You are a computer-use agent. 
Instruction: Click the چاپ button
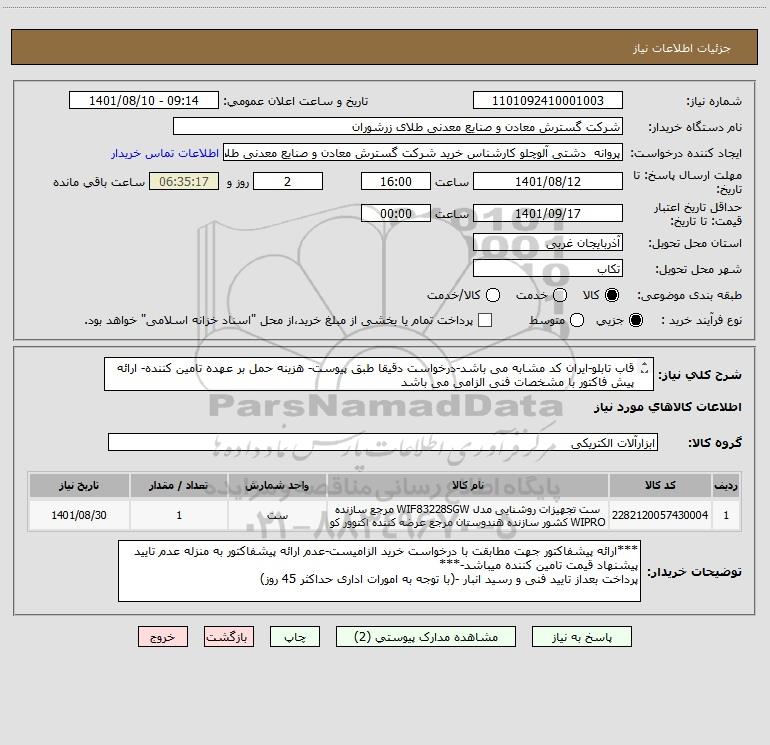[295, 637]
